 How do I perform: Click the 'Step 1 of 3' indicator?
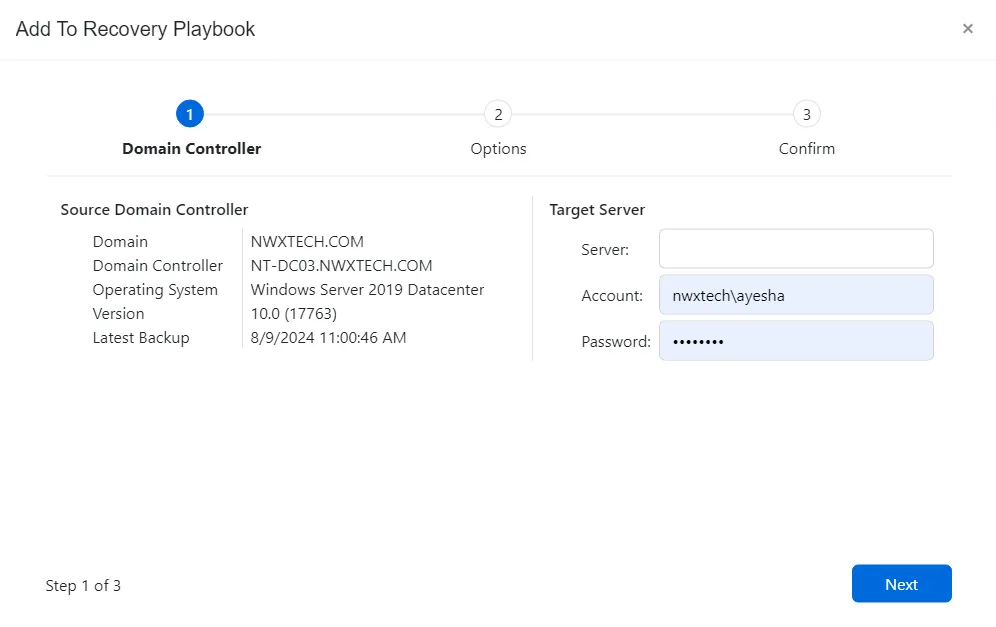[83, 586]
